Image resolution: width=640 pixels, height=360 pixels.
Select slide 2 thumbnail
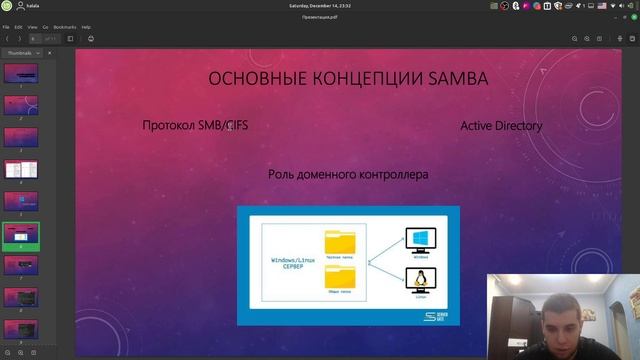[21, 106]
